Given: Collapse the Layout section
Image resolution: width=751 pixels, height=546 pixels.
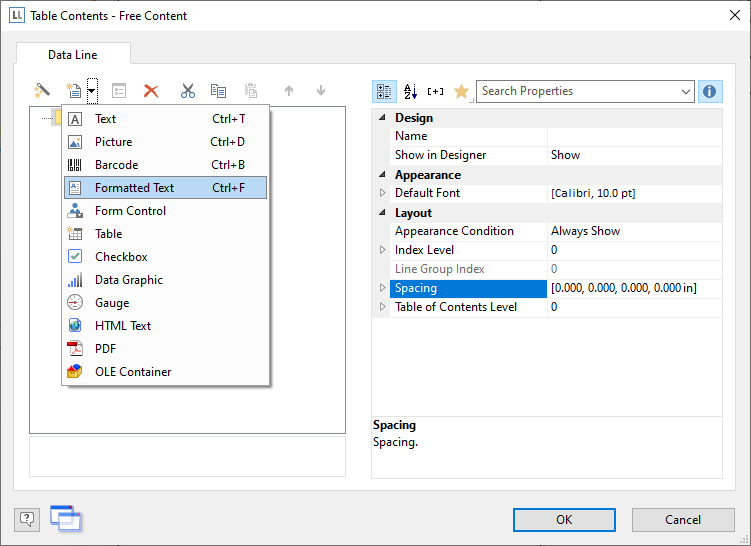Looking at the screenshot, I should pos(382,212).
